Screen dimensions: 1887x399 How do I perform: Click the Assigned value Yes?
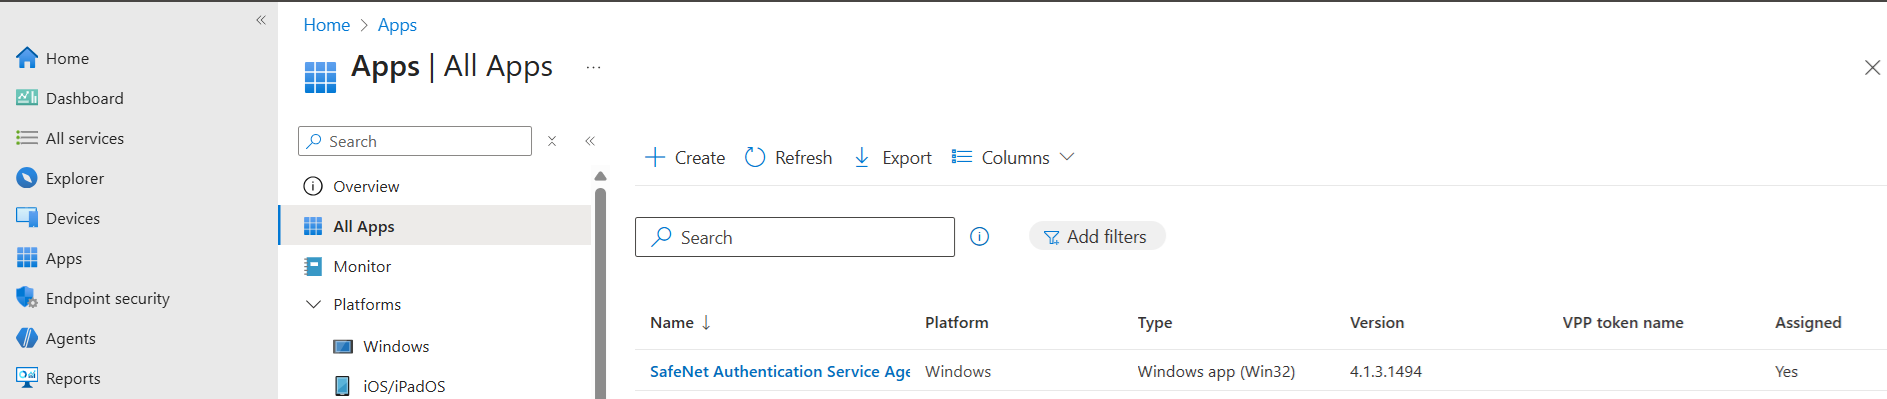coord(1786,371)
